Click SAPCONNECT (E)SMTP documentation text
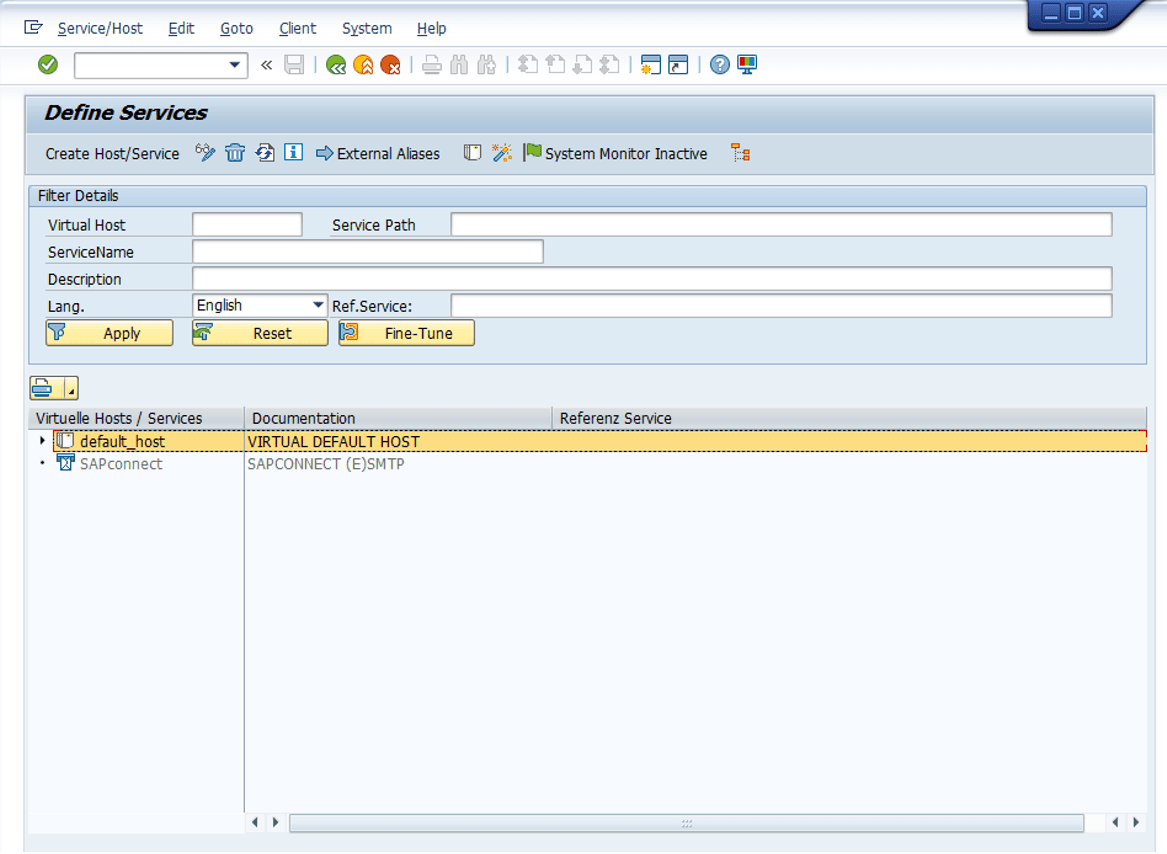 point(325,464)
